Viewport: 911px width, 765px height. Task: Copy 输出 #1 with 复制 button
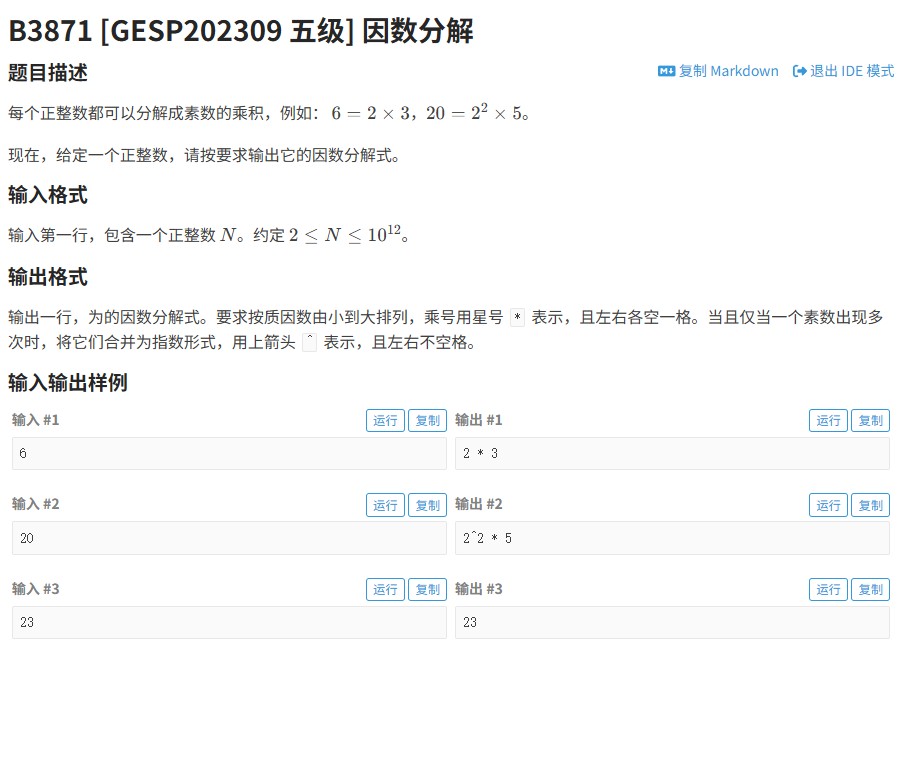pos(870,421)
